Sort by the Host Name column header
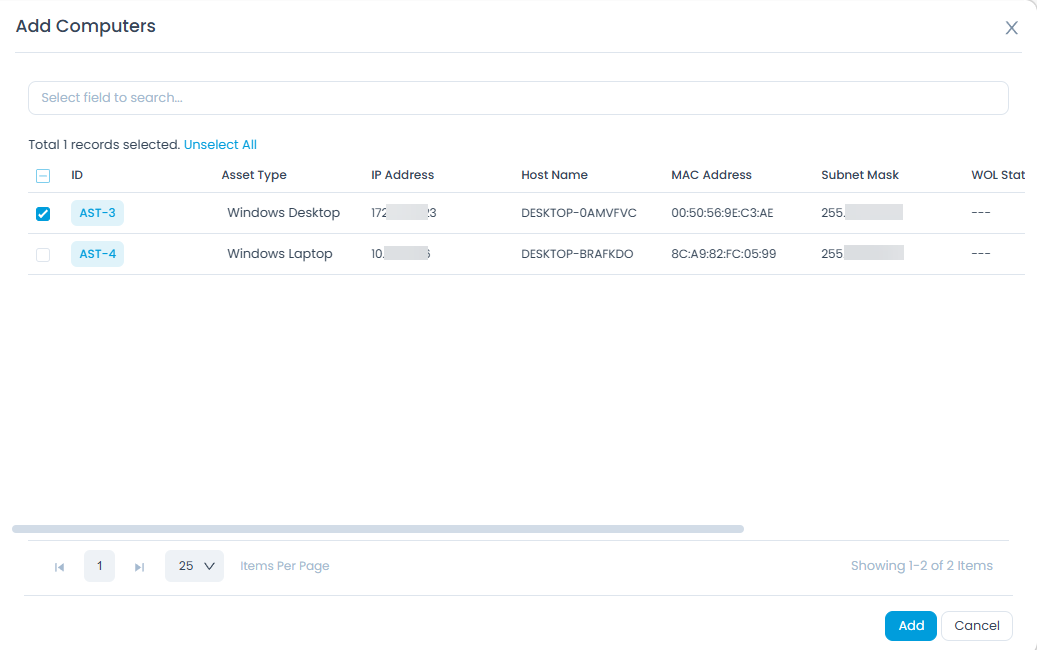 [554, 175]
